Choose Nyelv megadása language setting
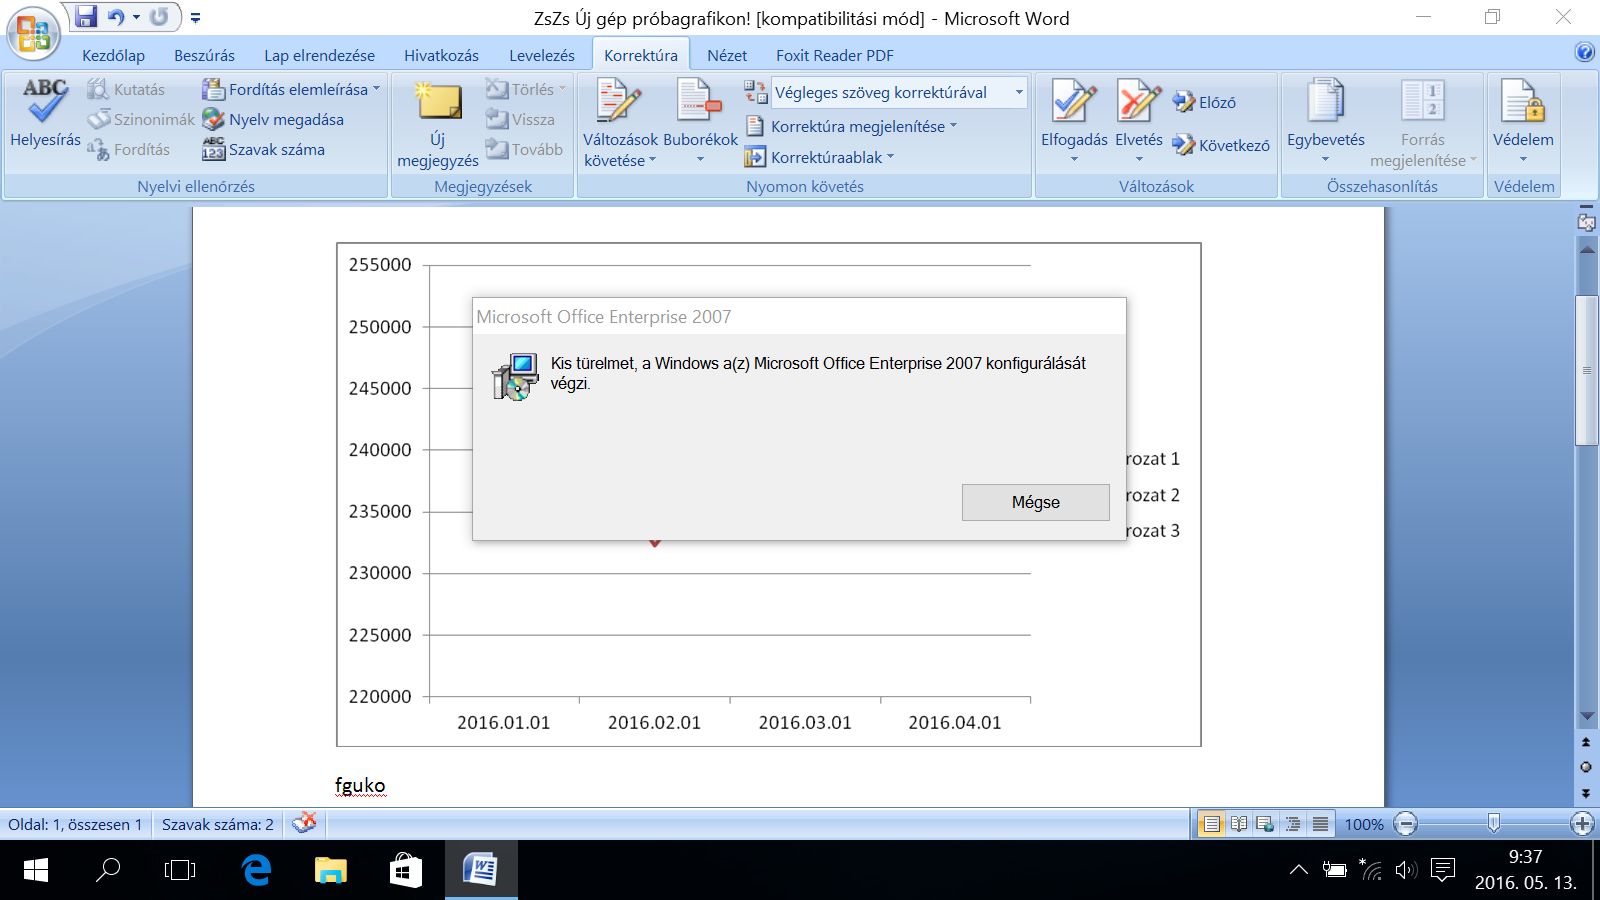The image size is (1600, 900). [273, 119]
